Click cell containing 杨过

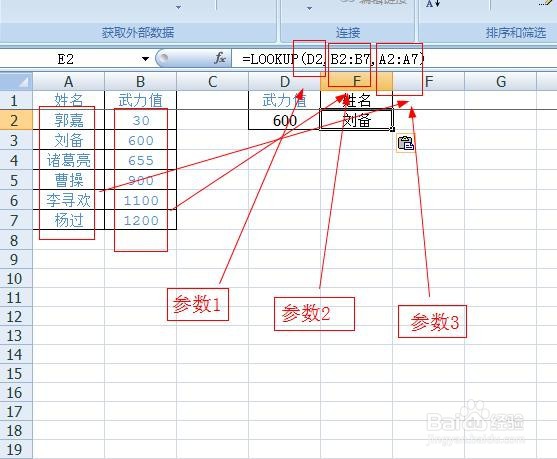coord(69,220)
